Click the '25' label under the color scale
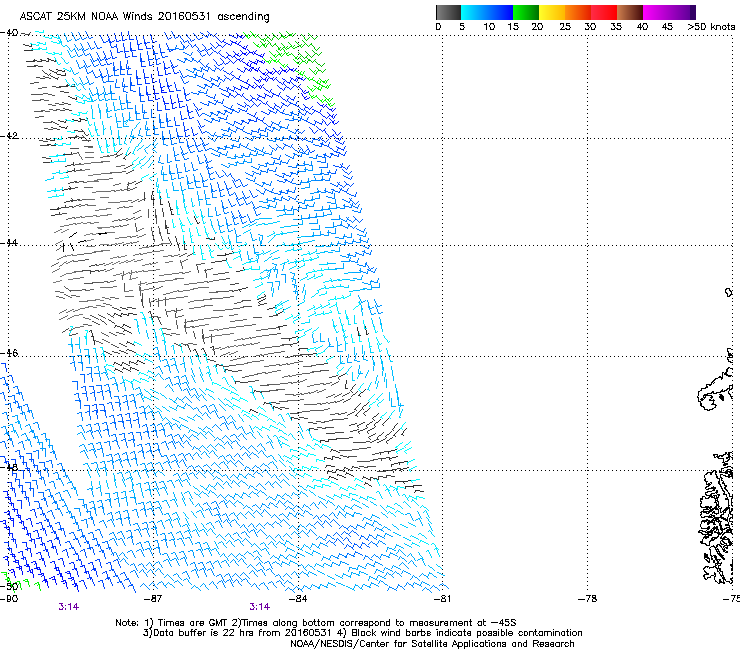740x650 pixels. click(x=565, y=27)
